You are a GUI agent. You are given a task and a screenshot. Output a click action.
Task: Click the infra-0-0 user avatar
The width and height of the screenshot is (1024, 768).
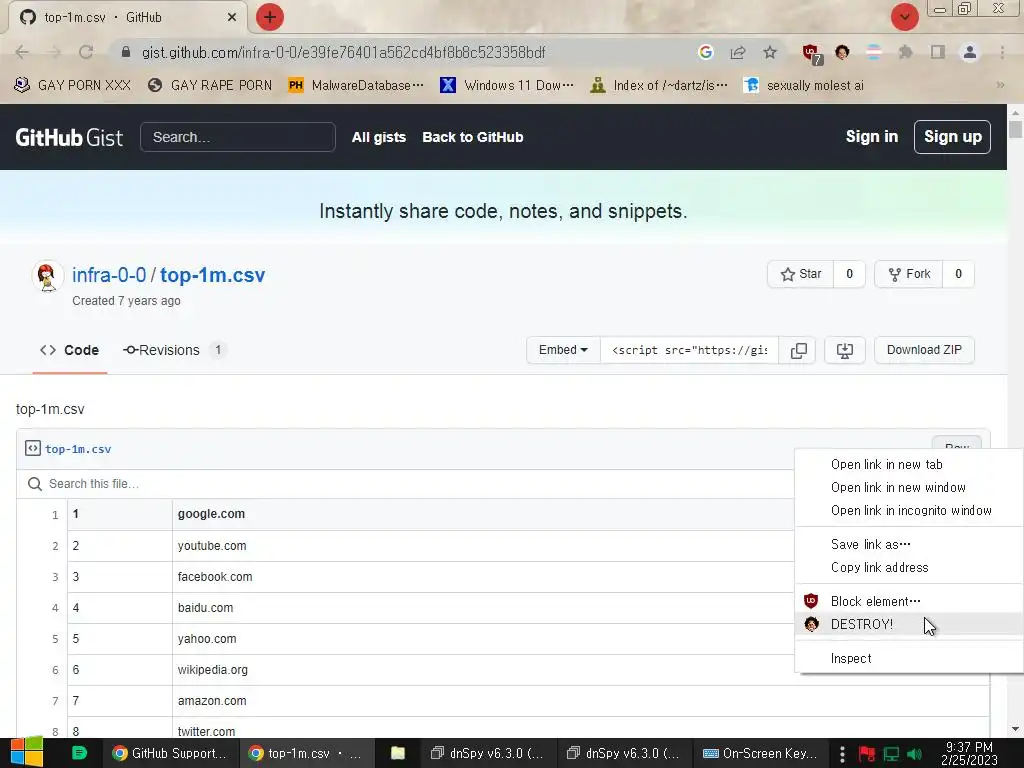[47, 276]
